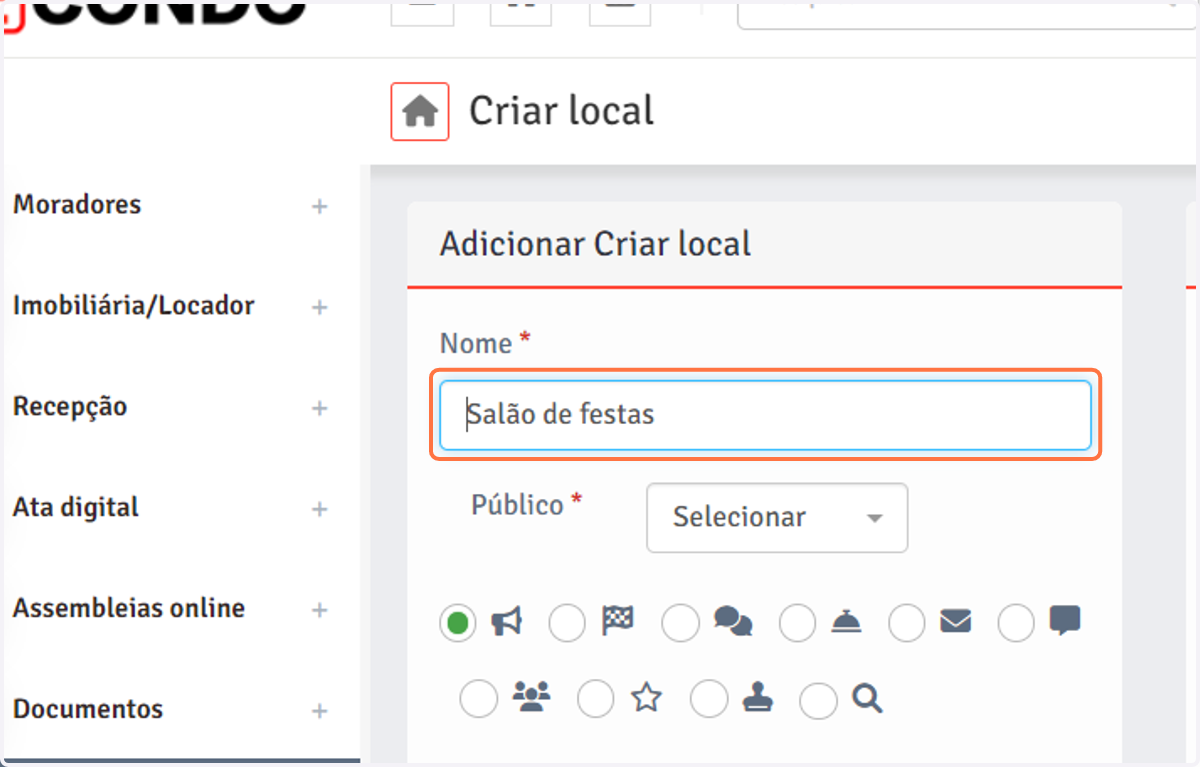
Task: Click the double chat bubbles icon
Action: point(733,623)
